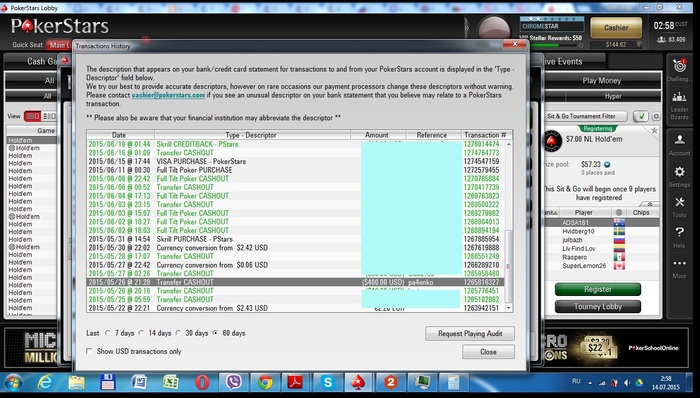
Task: Sort by Transaction # column header
Action: (x=486, y=135)
